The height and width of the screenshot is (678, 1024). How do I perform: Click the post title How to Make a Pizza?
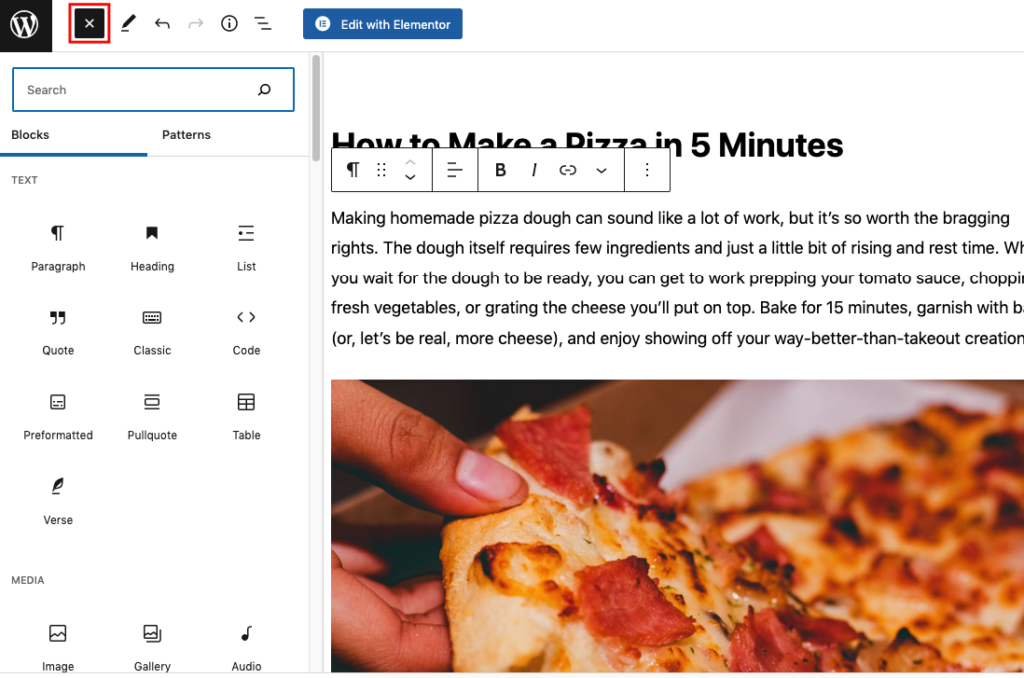(586, 144)
